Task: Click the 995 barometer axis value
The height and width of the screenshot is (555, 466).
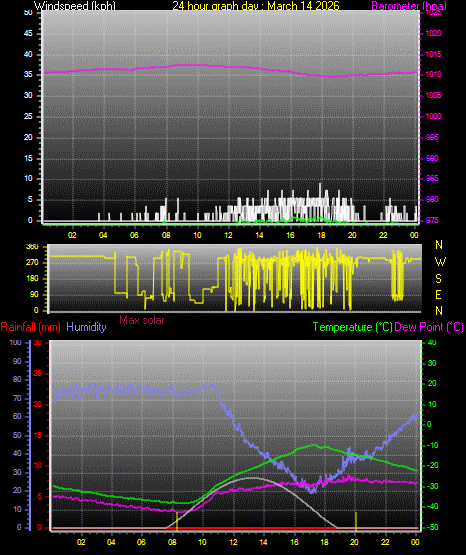Action: click(432, 137)
